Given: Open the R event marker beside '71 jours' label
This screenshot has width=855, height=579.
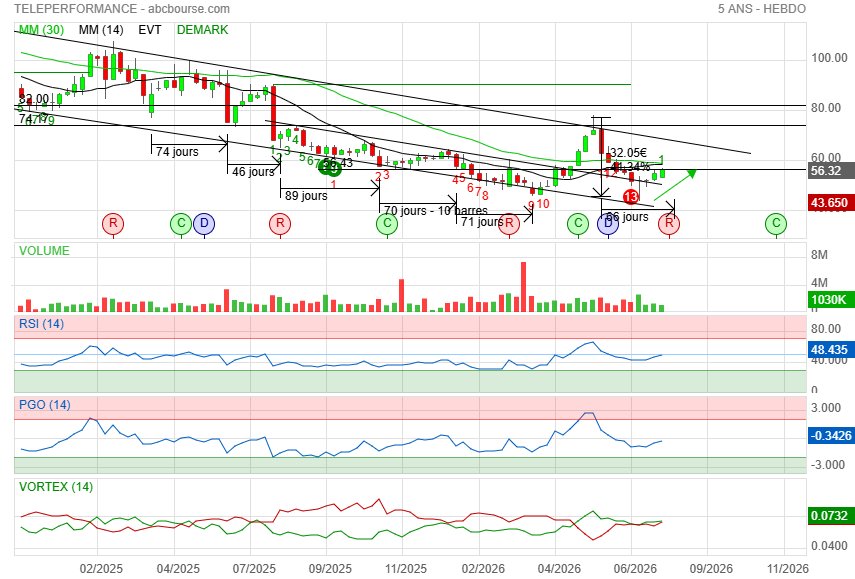Looking at the screenshot, I should pyautogui.click(x=509, y=224).
